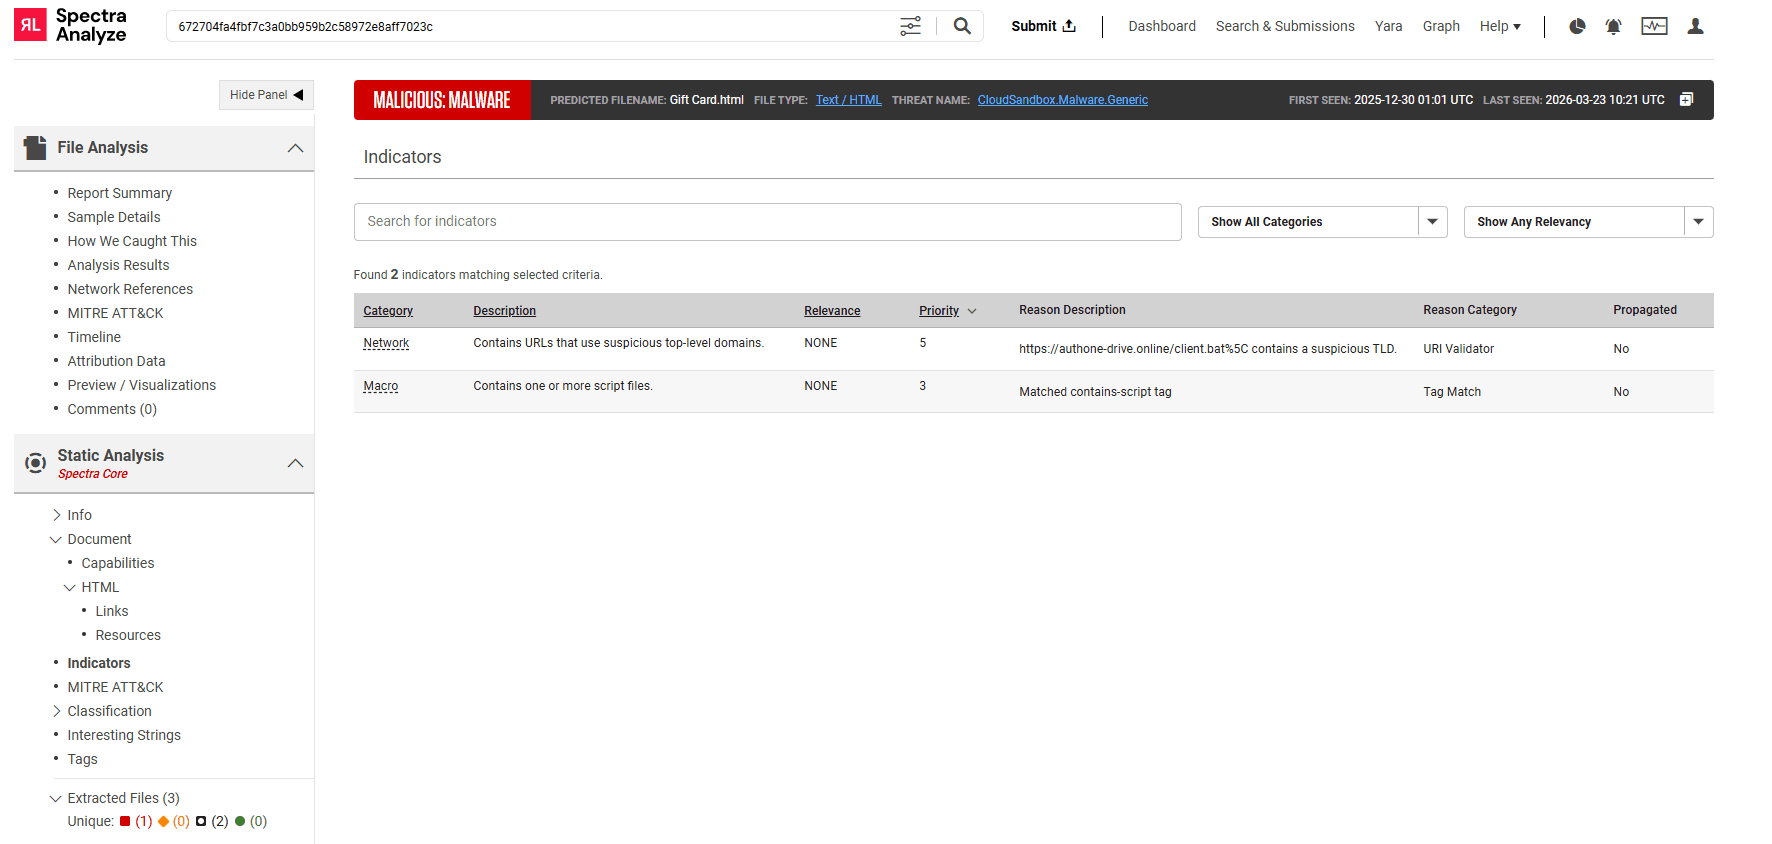Open the system health monitor icon

[x=1654, y=27]
